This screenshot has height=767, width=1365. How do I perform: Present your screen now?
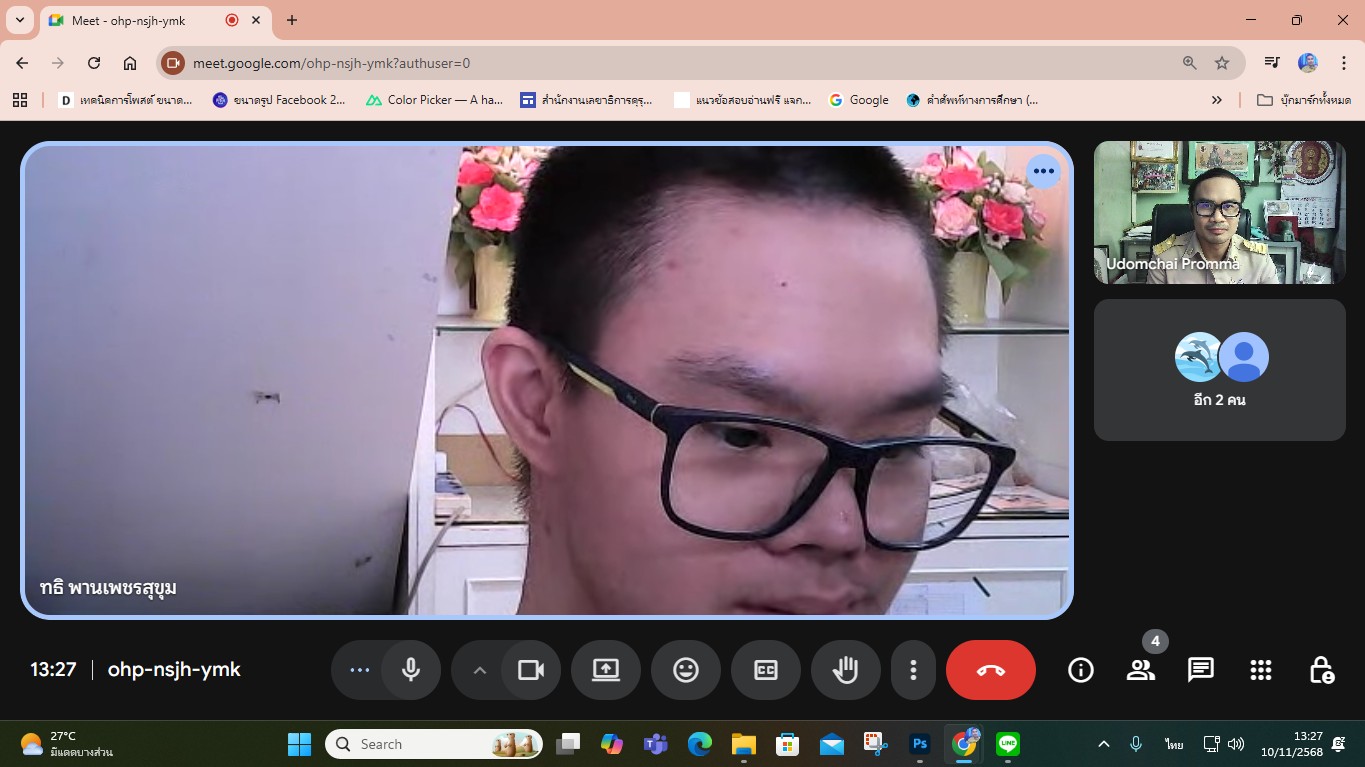click(606, 670)
